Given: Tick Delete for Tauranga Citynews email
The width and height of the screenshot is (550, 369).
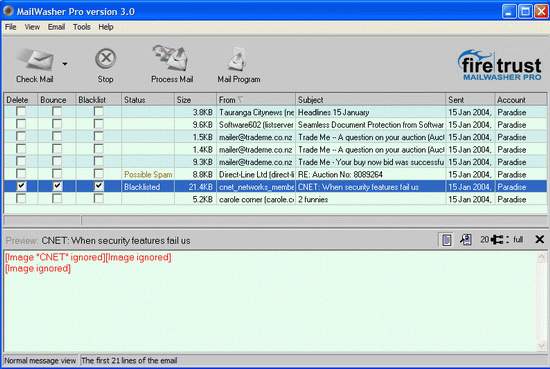Looking at the screenshot, I should (21, 112).
